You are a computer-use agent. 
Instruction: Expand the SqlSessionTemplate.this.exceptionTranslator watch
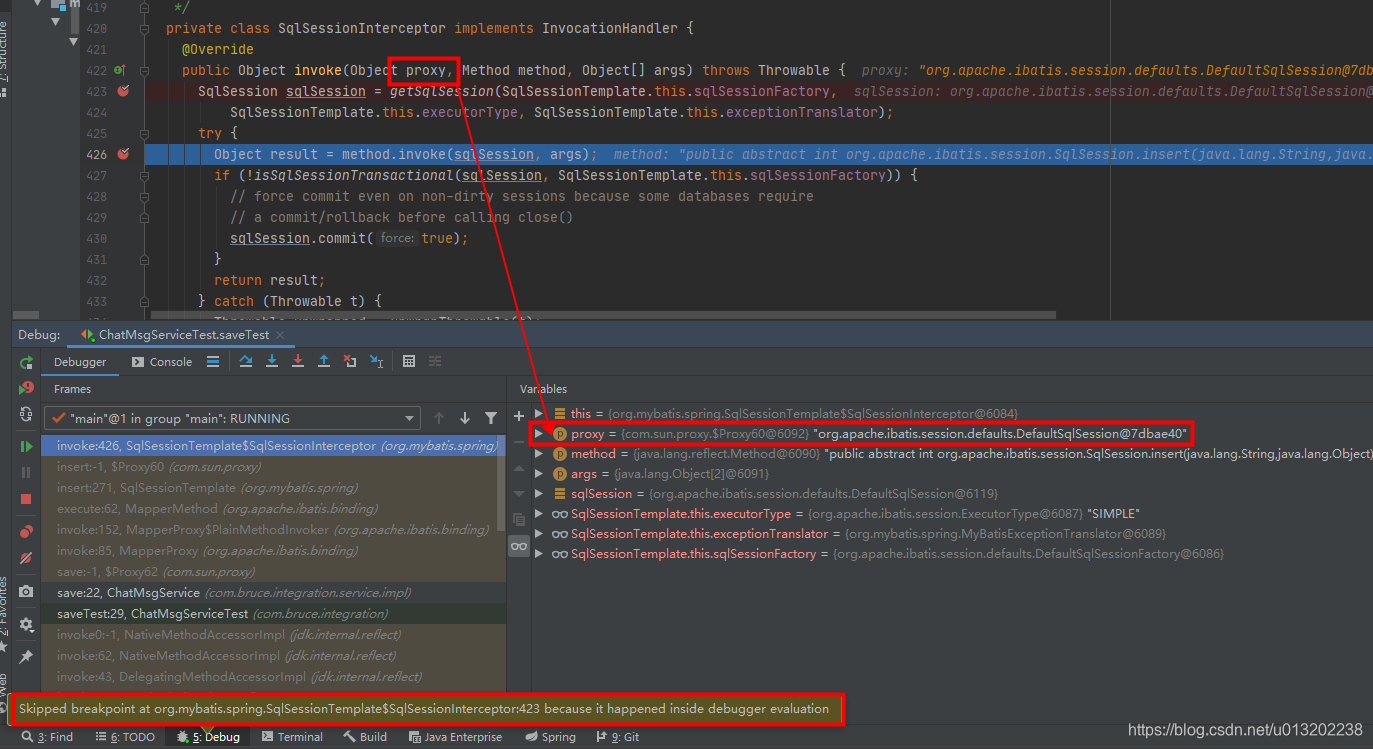540,533
